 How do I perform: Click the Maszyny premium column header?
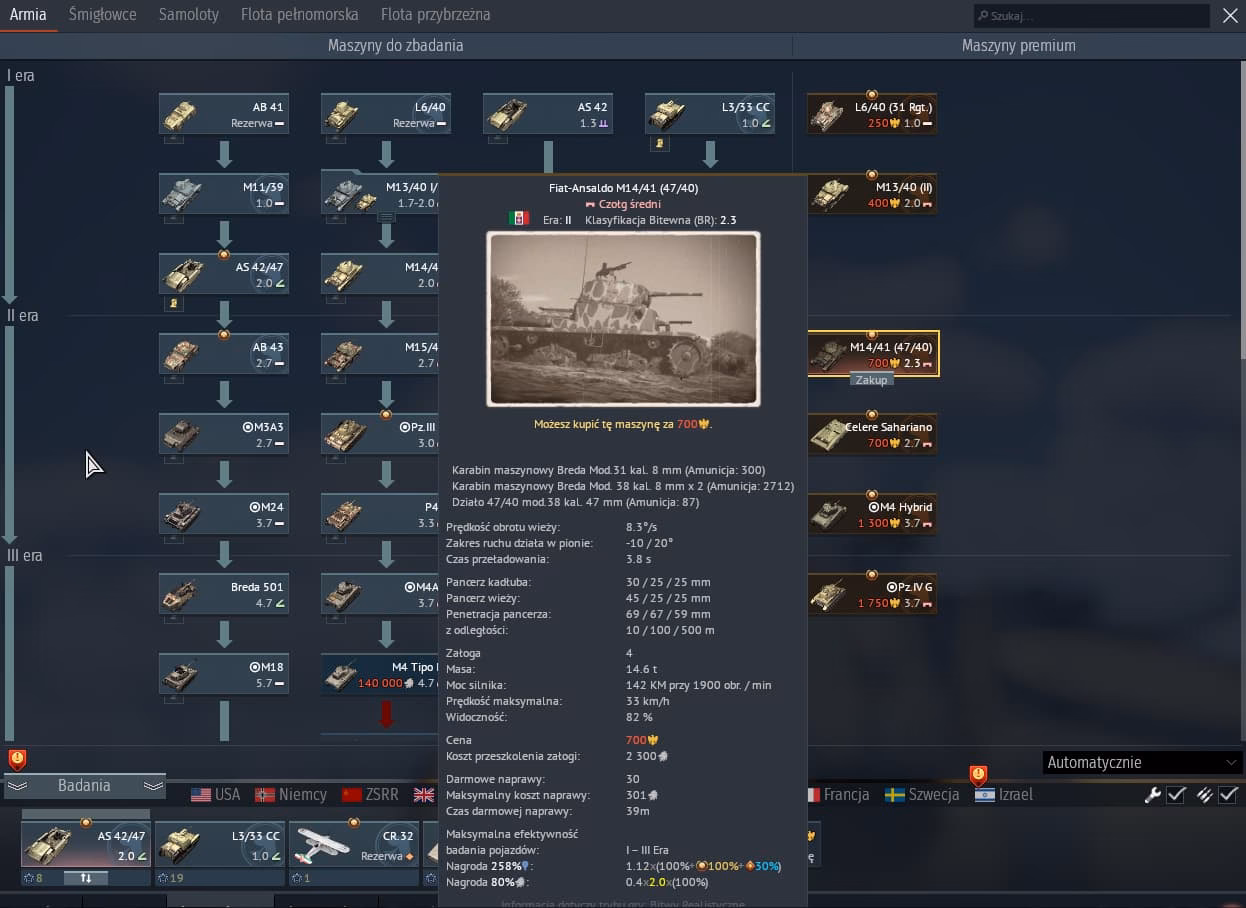click(x=1019, y=46)
